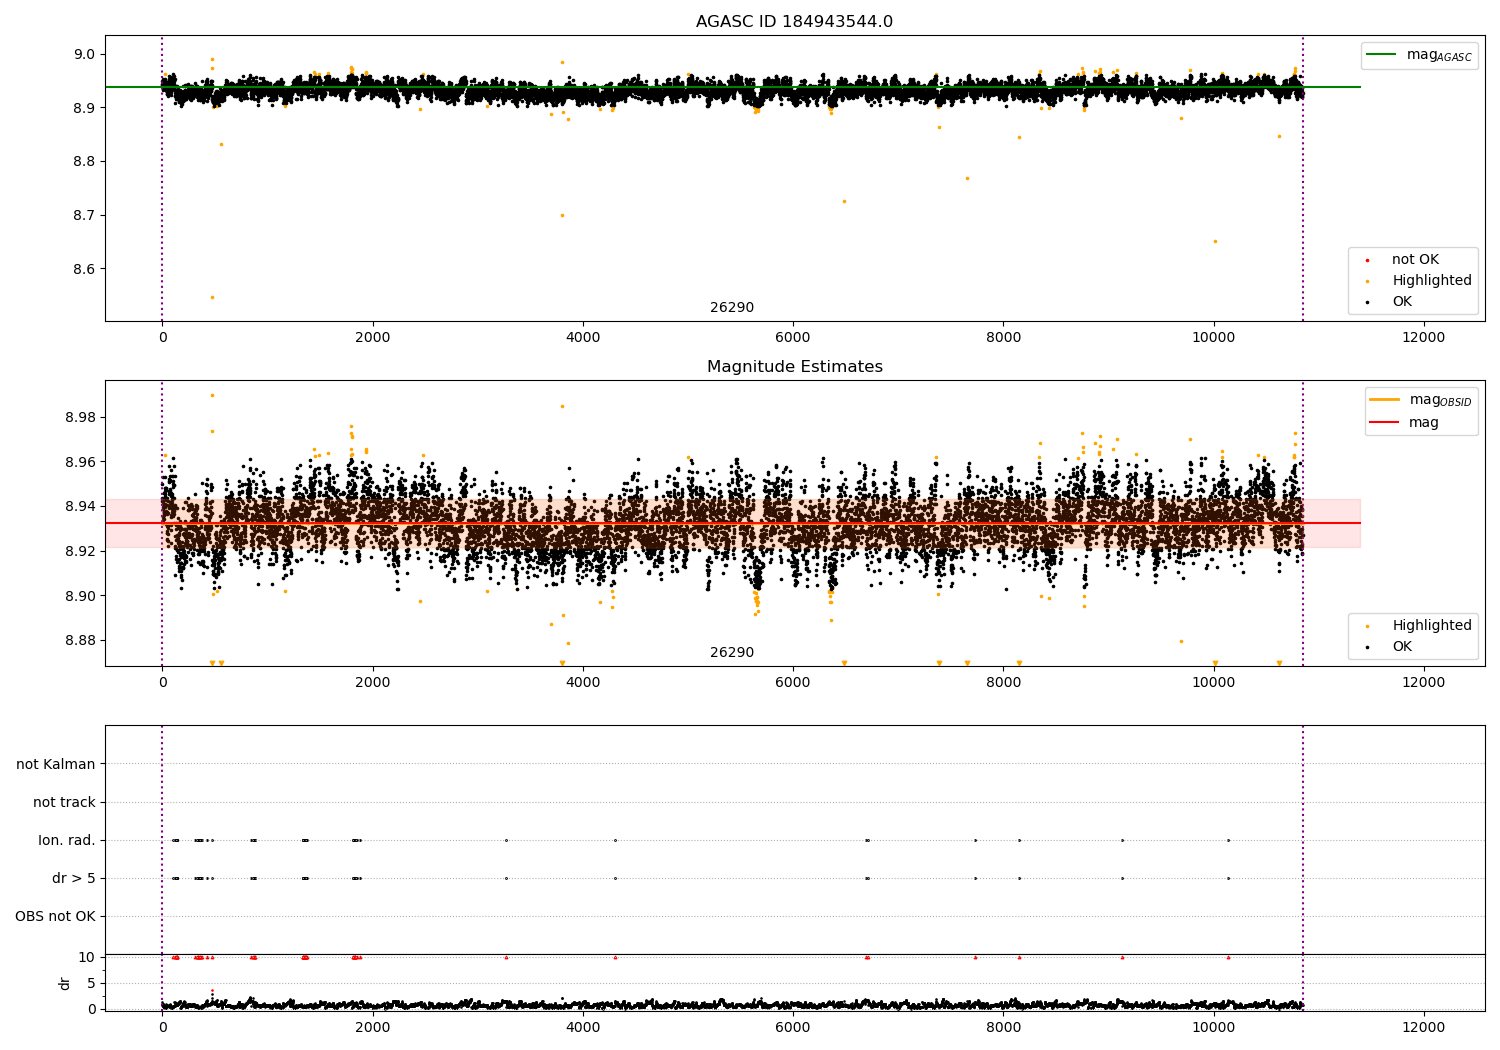Click the orange outlier near 8.65 at x=10000
1500x1050 pixels.
point(1215,241)
